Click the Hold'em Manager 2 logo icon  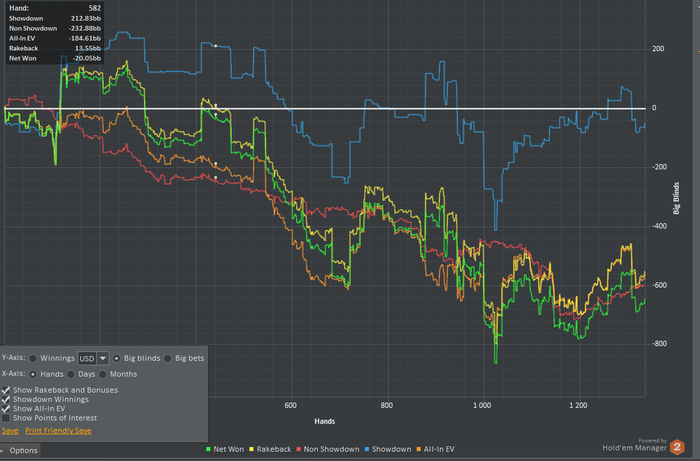pyautogui.click(x=677, y=447)
